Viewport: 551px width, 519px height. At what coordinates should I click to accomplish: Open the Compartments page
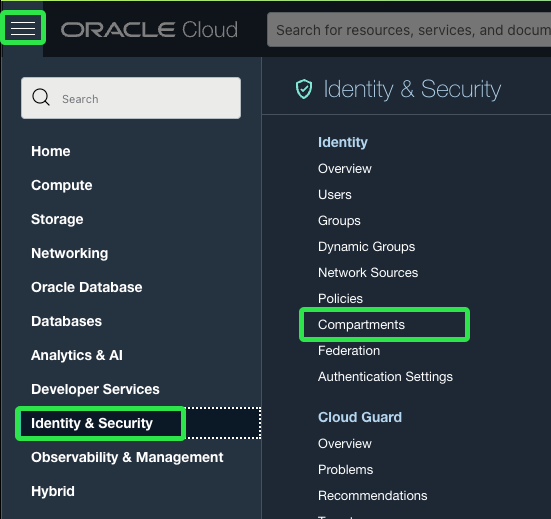click(x=361, y=325)
